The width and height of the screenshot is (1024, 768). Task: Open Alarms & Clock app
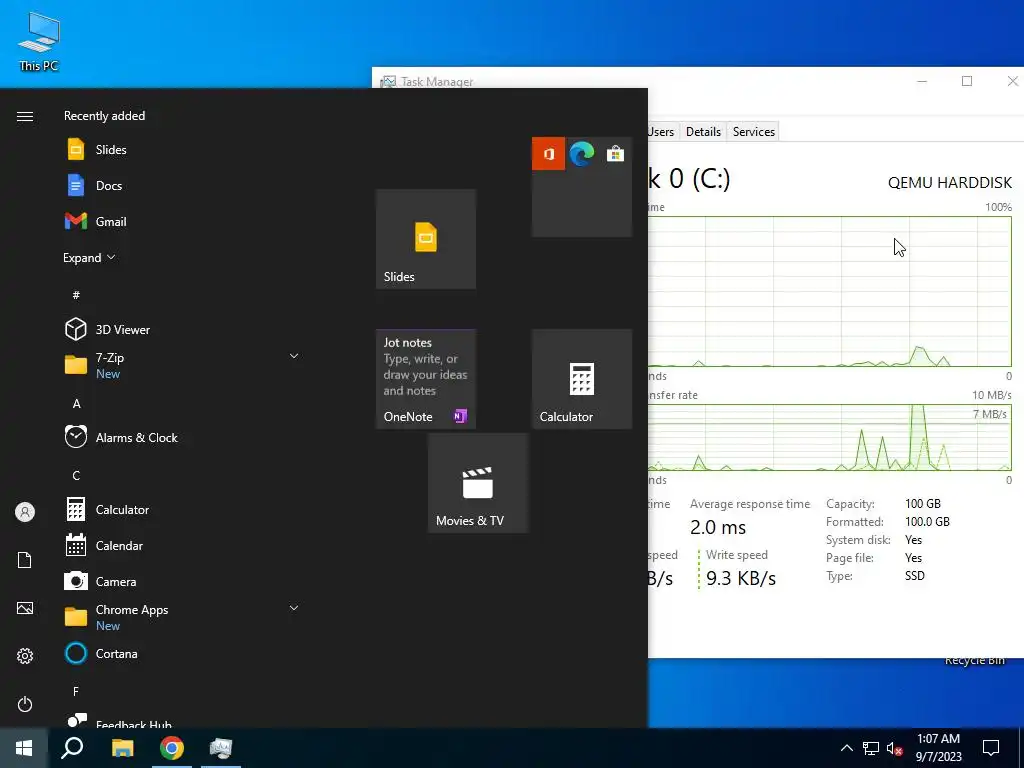tap(182, 437)
